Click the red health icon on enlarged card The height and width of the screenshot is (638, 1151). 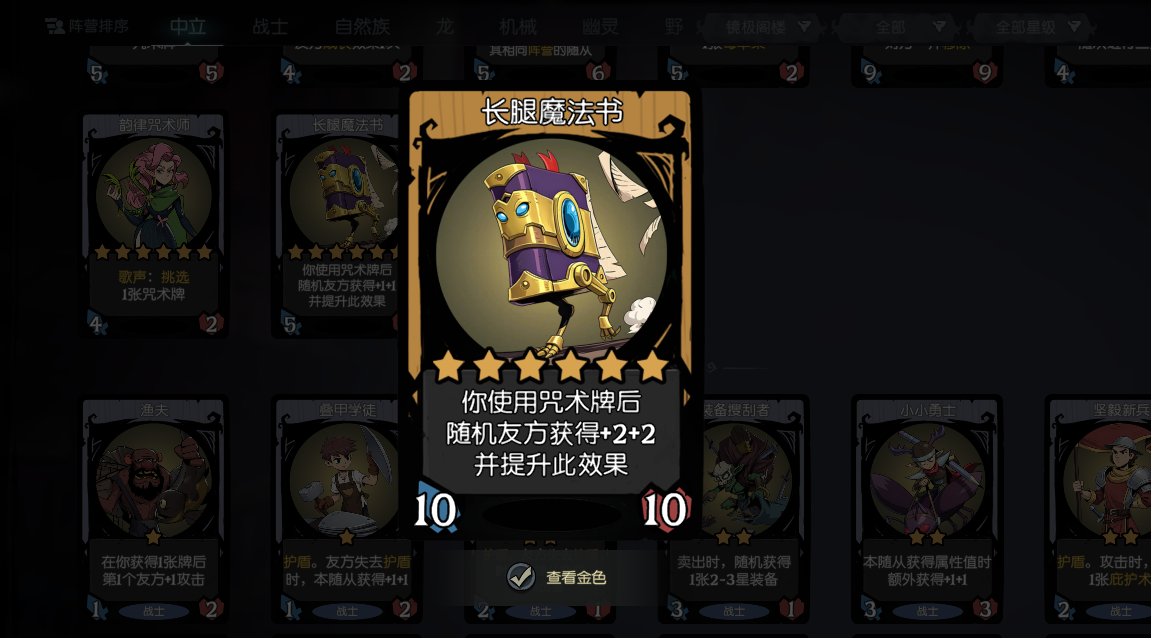(665, 509)
